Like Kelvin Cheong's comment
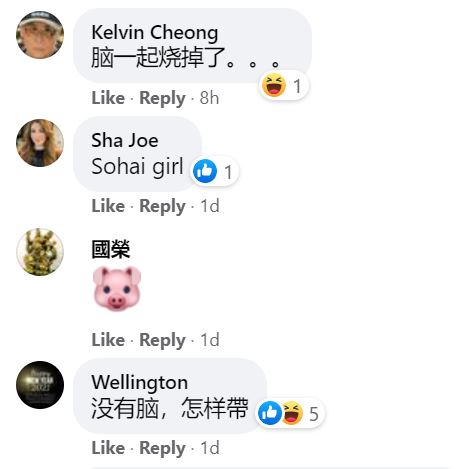464x469 pixels. coord(108,98)
